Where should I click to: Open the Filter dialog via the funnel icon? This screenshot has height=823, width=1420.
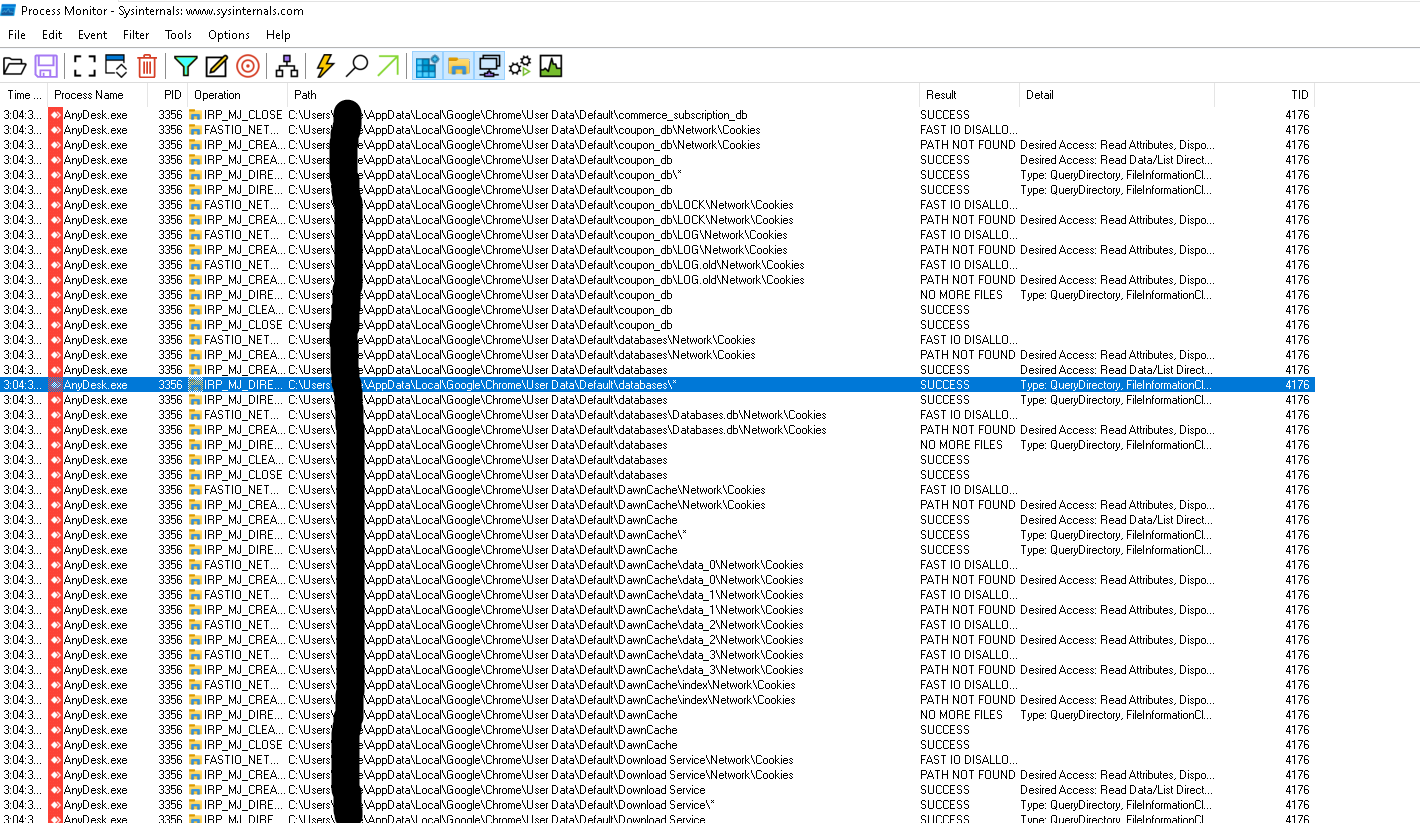tap(185, 67)
